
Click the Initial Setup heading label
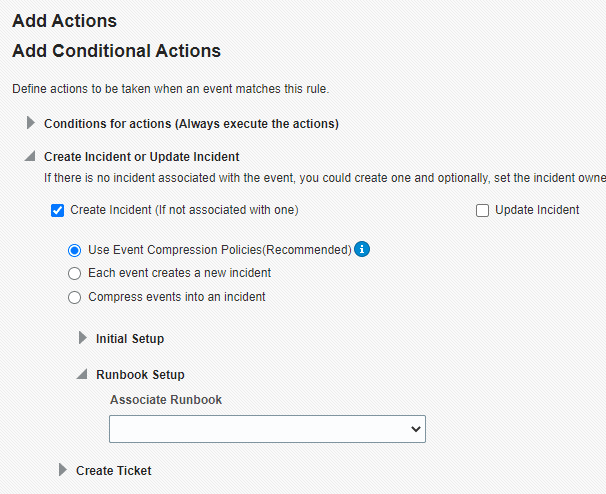click(130, 339)
